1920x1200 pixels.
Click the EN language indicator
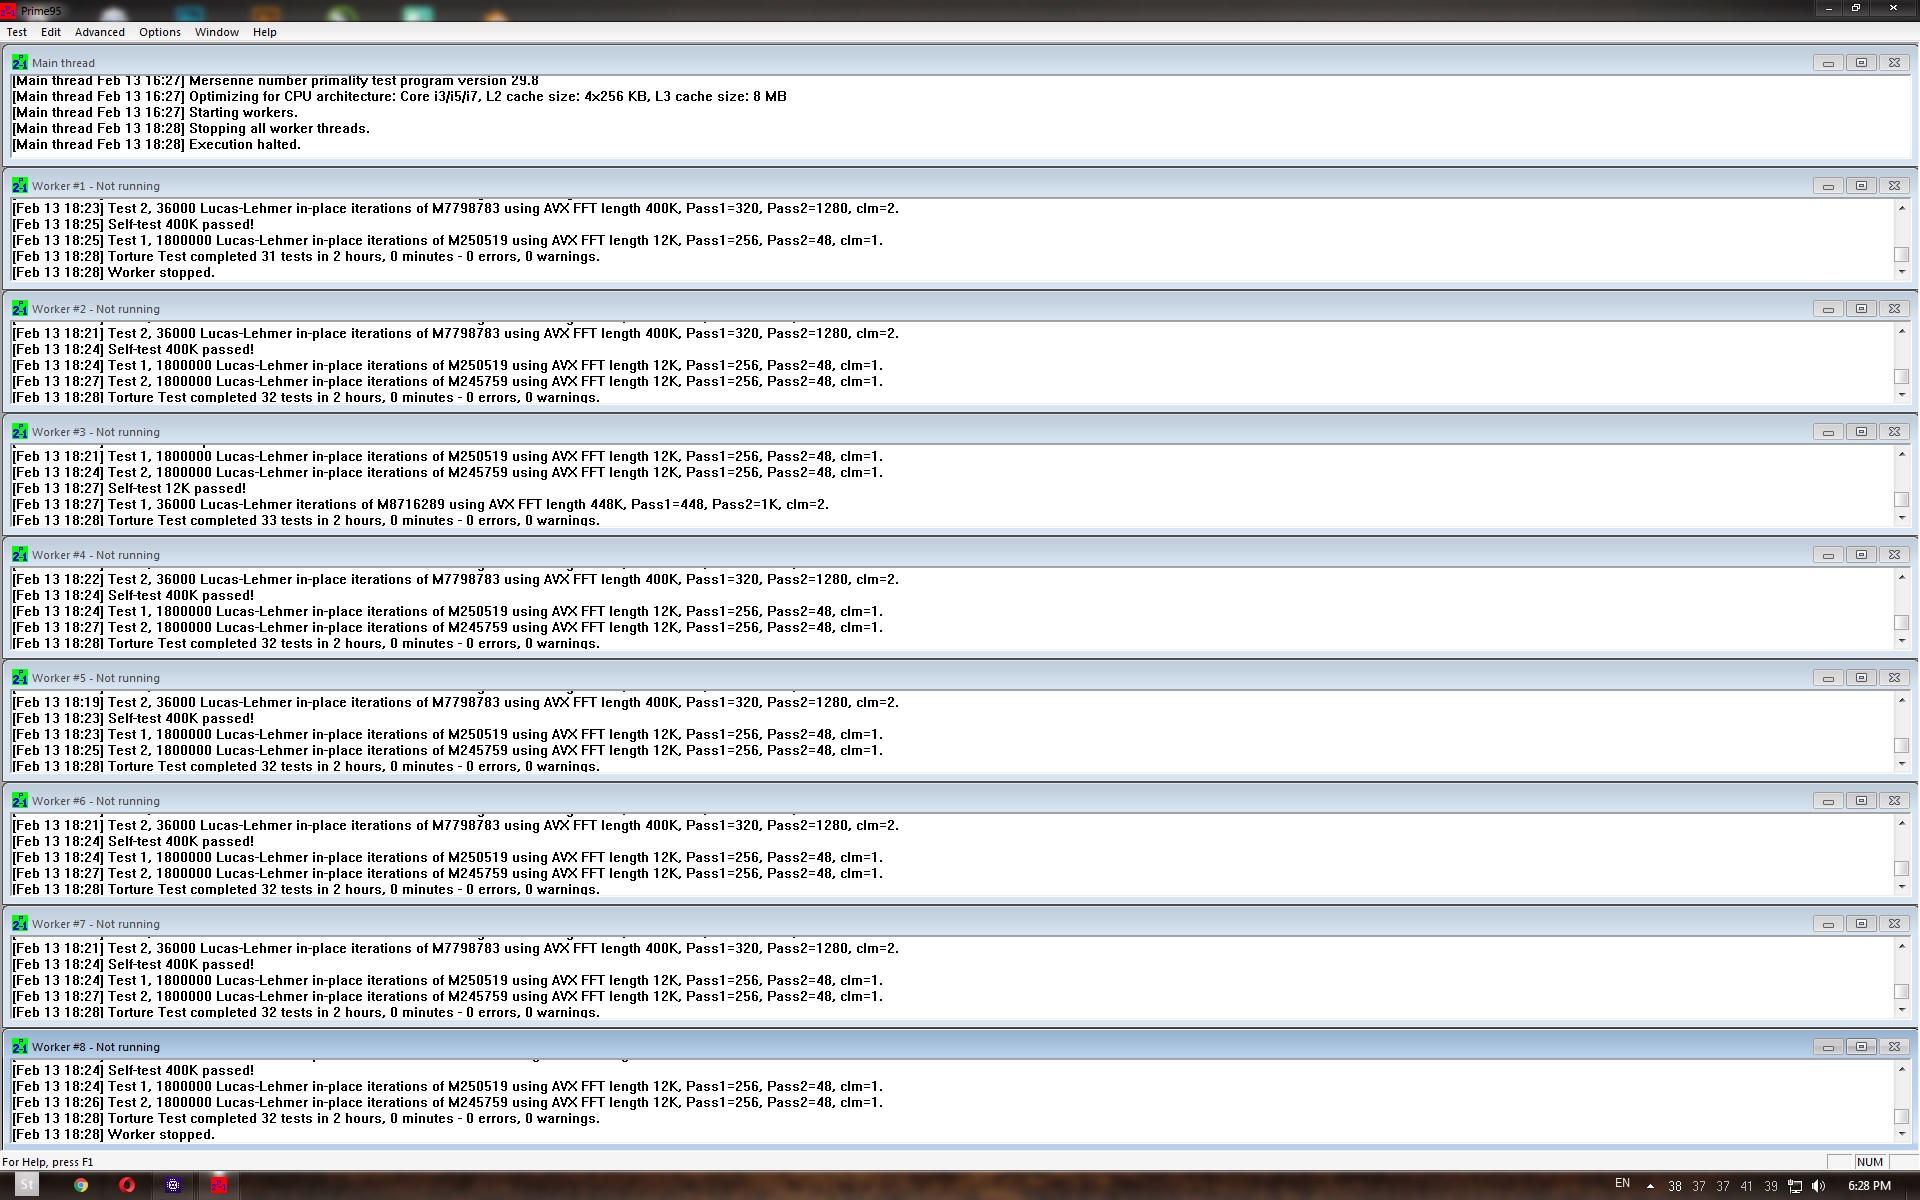[x=1622, y=1184]
